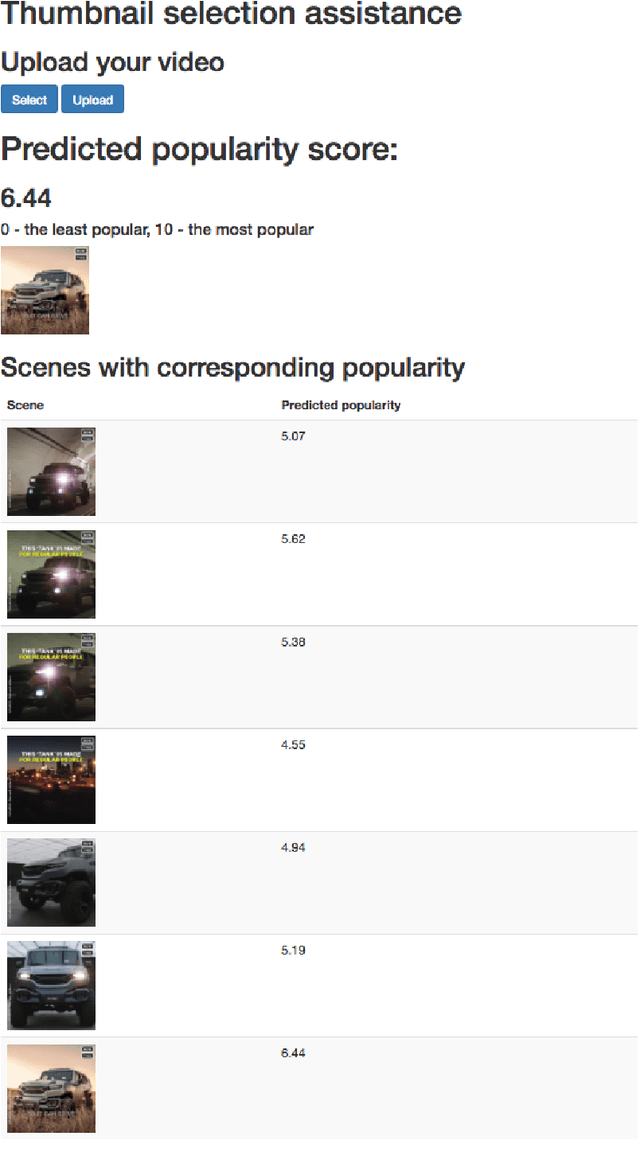Screen dimensions: 640x1164
Task: Open the front-view truck thumbnail scored 5.19
Action: (51, 985)
